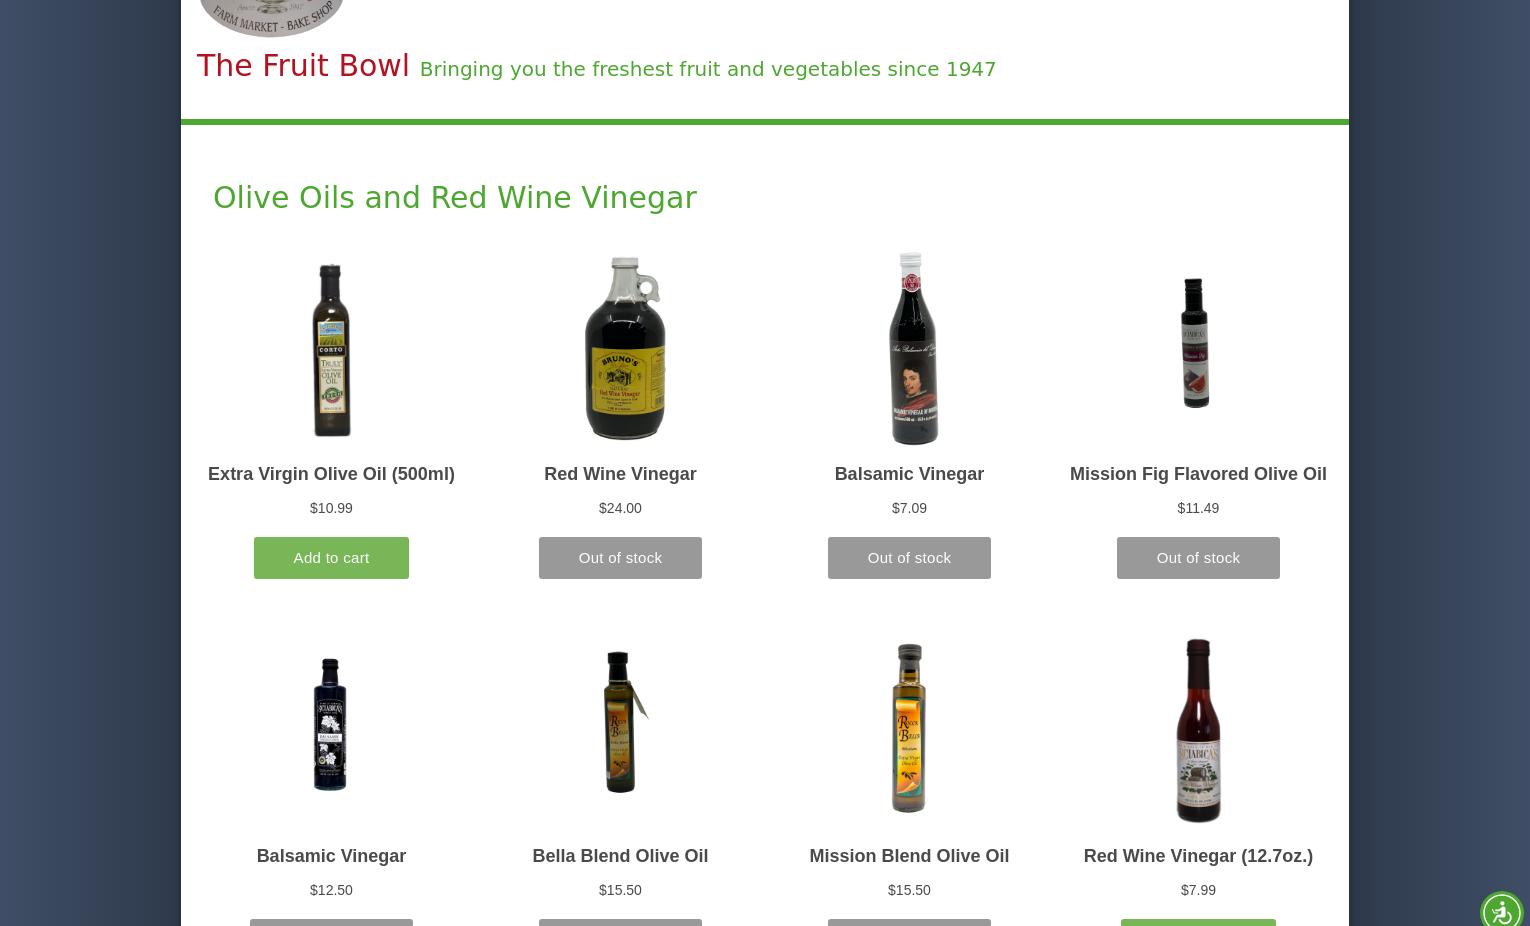
Task: Open the Extra Virgin Olive Oil (500ml) title
Action: pos(331,474)
